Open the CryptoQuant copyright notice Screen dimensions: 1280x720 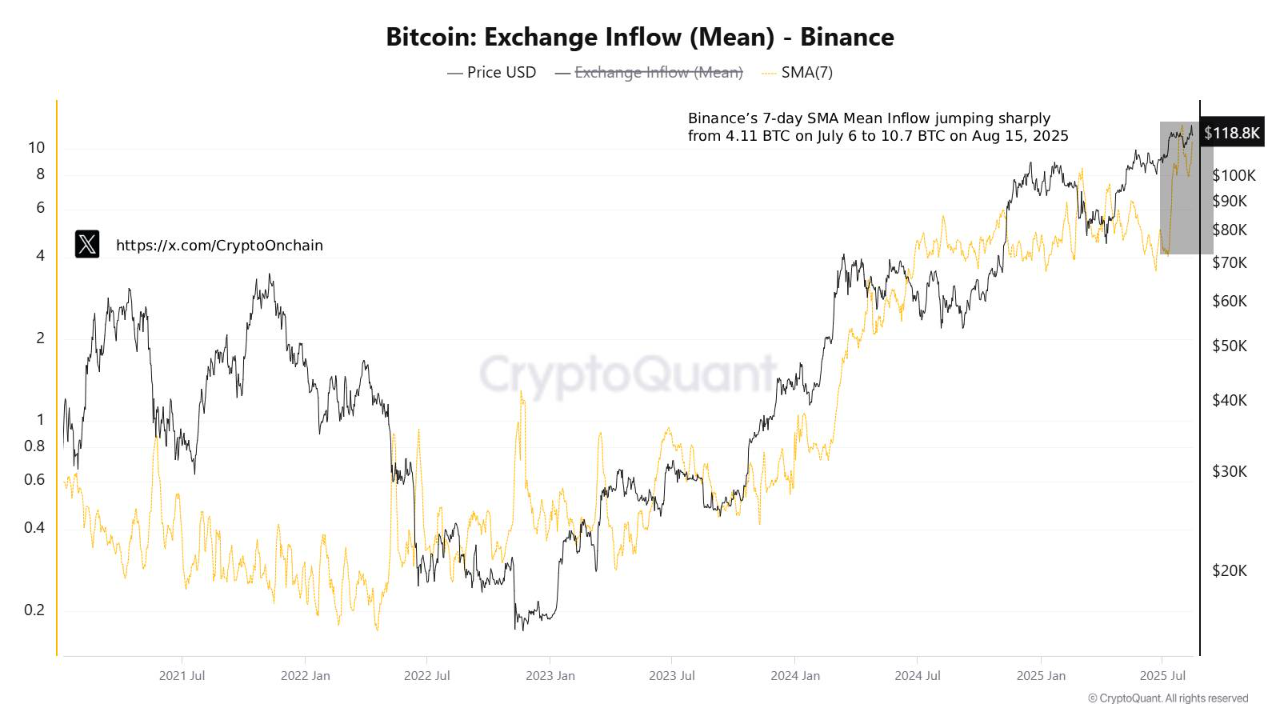point(1167,698)
